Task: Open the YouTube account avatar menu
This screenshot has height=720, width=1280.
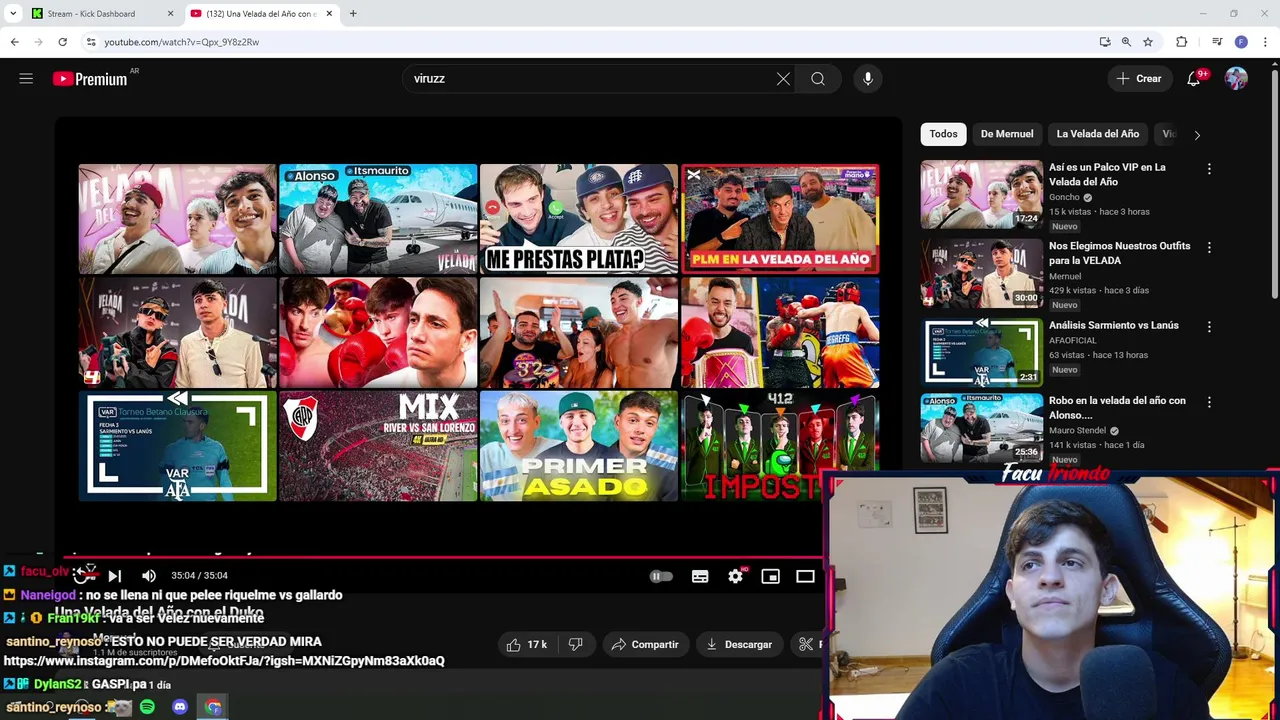Action: [1237, 79]
